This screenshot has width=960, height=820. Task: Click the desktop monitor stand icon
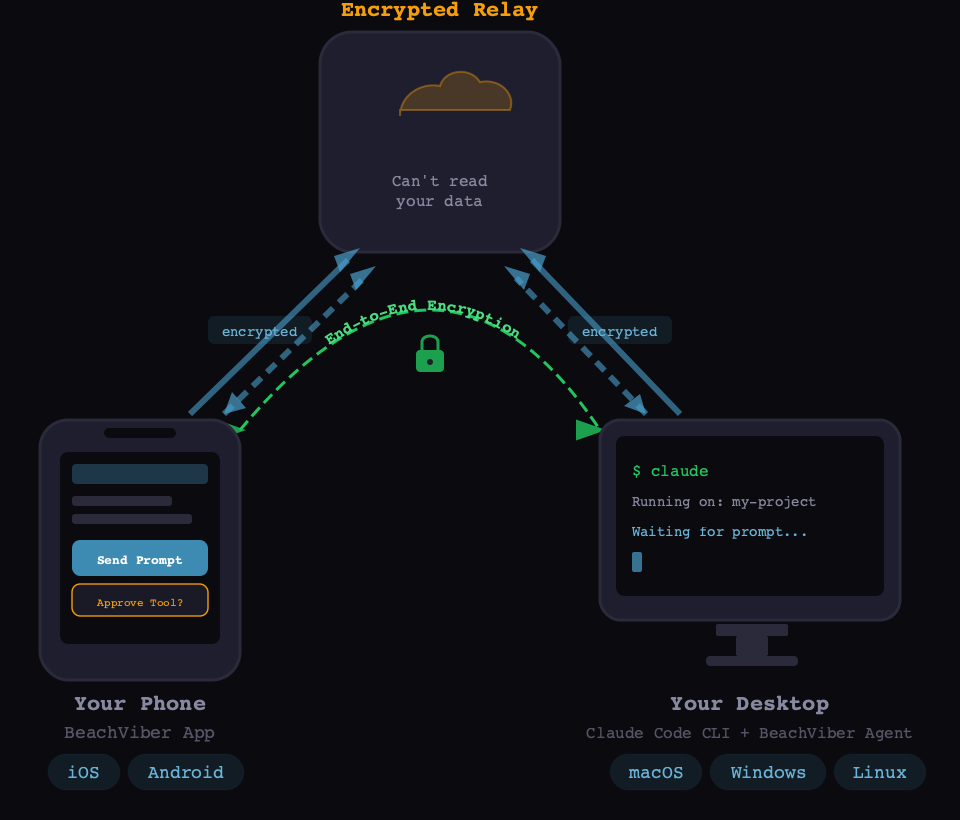751,644
